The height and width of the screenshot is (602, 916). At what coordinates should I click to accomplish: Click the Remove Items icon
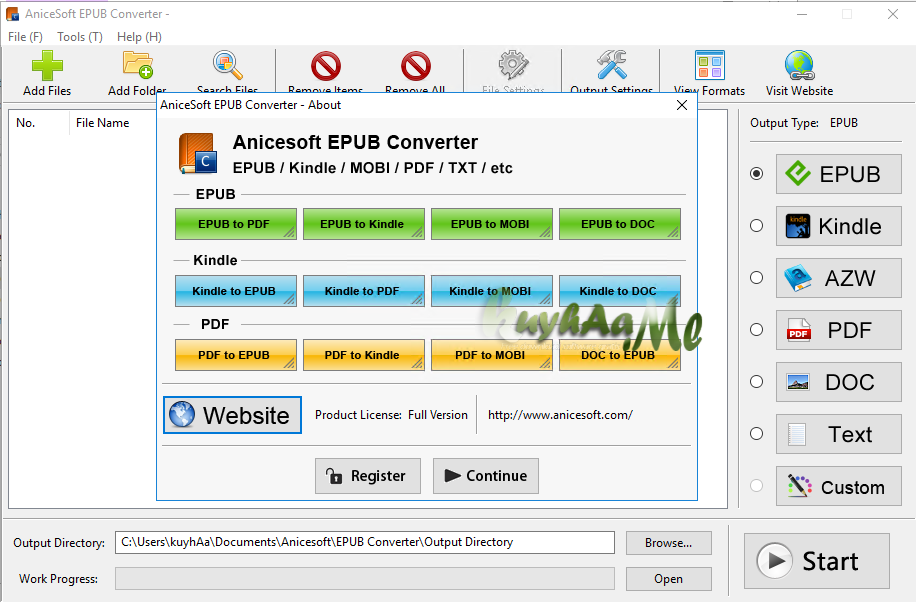[325, 66]
